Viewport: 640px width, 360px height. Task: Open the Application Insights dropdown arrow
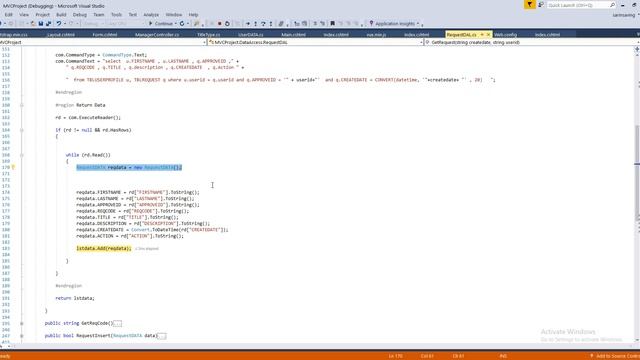[418, 24]
